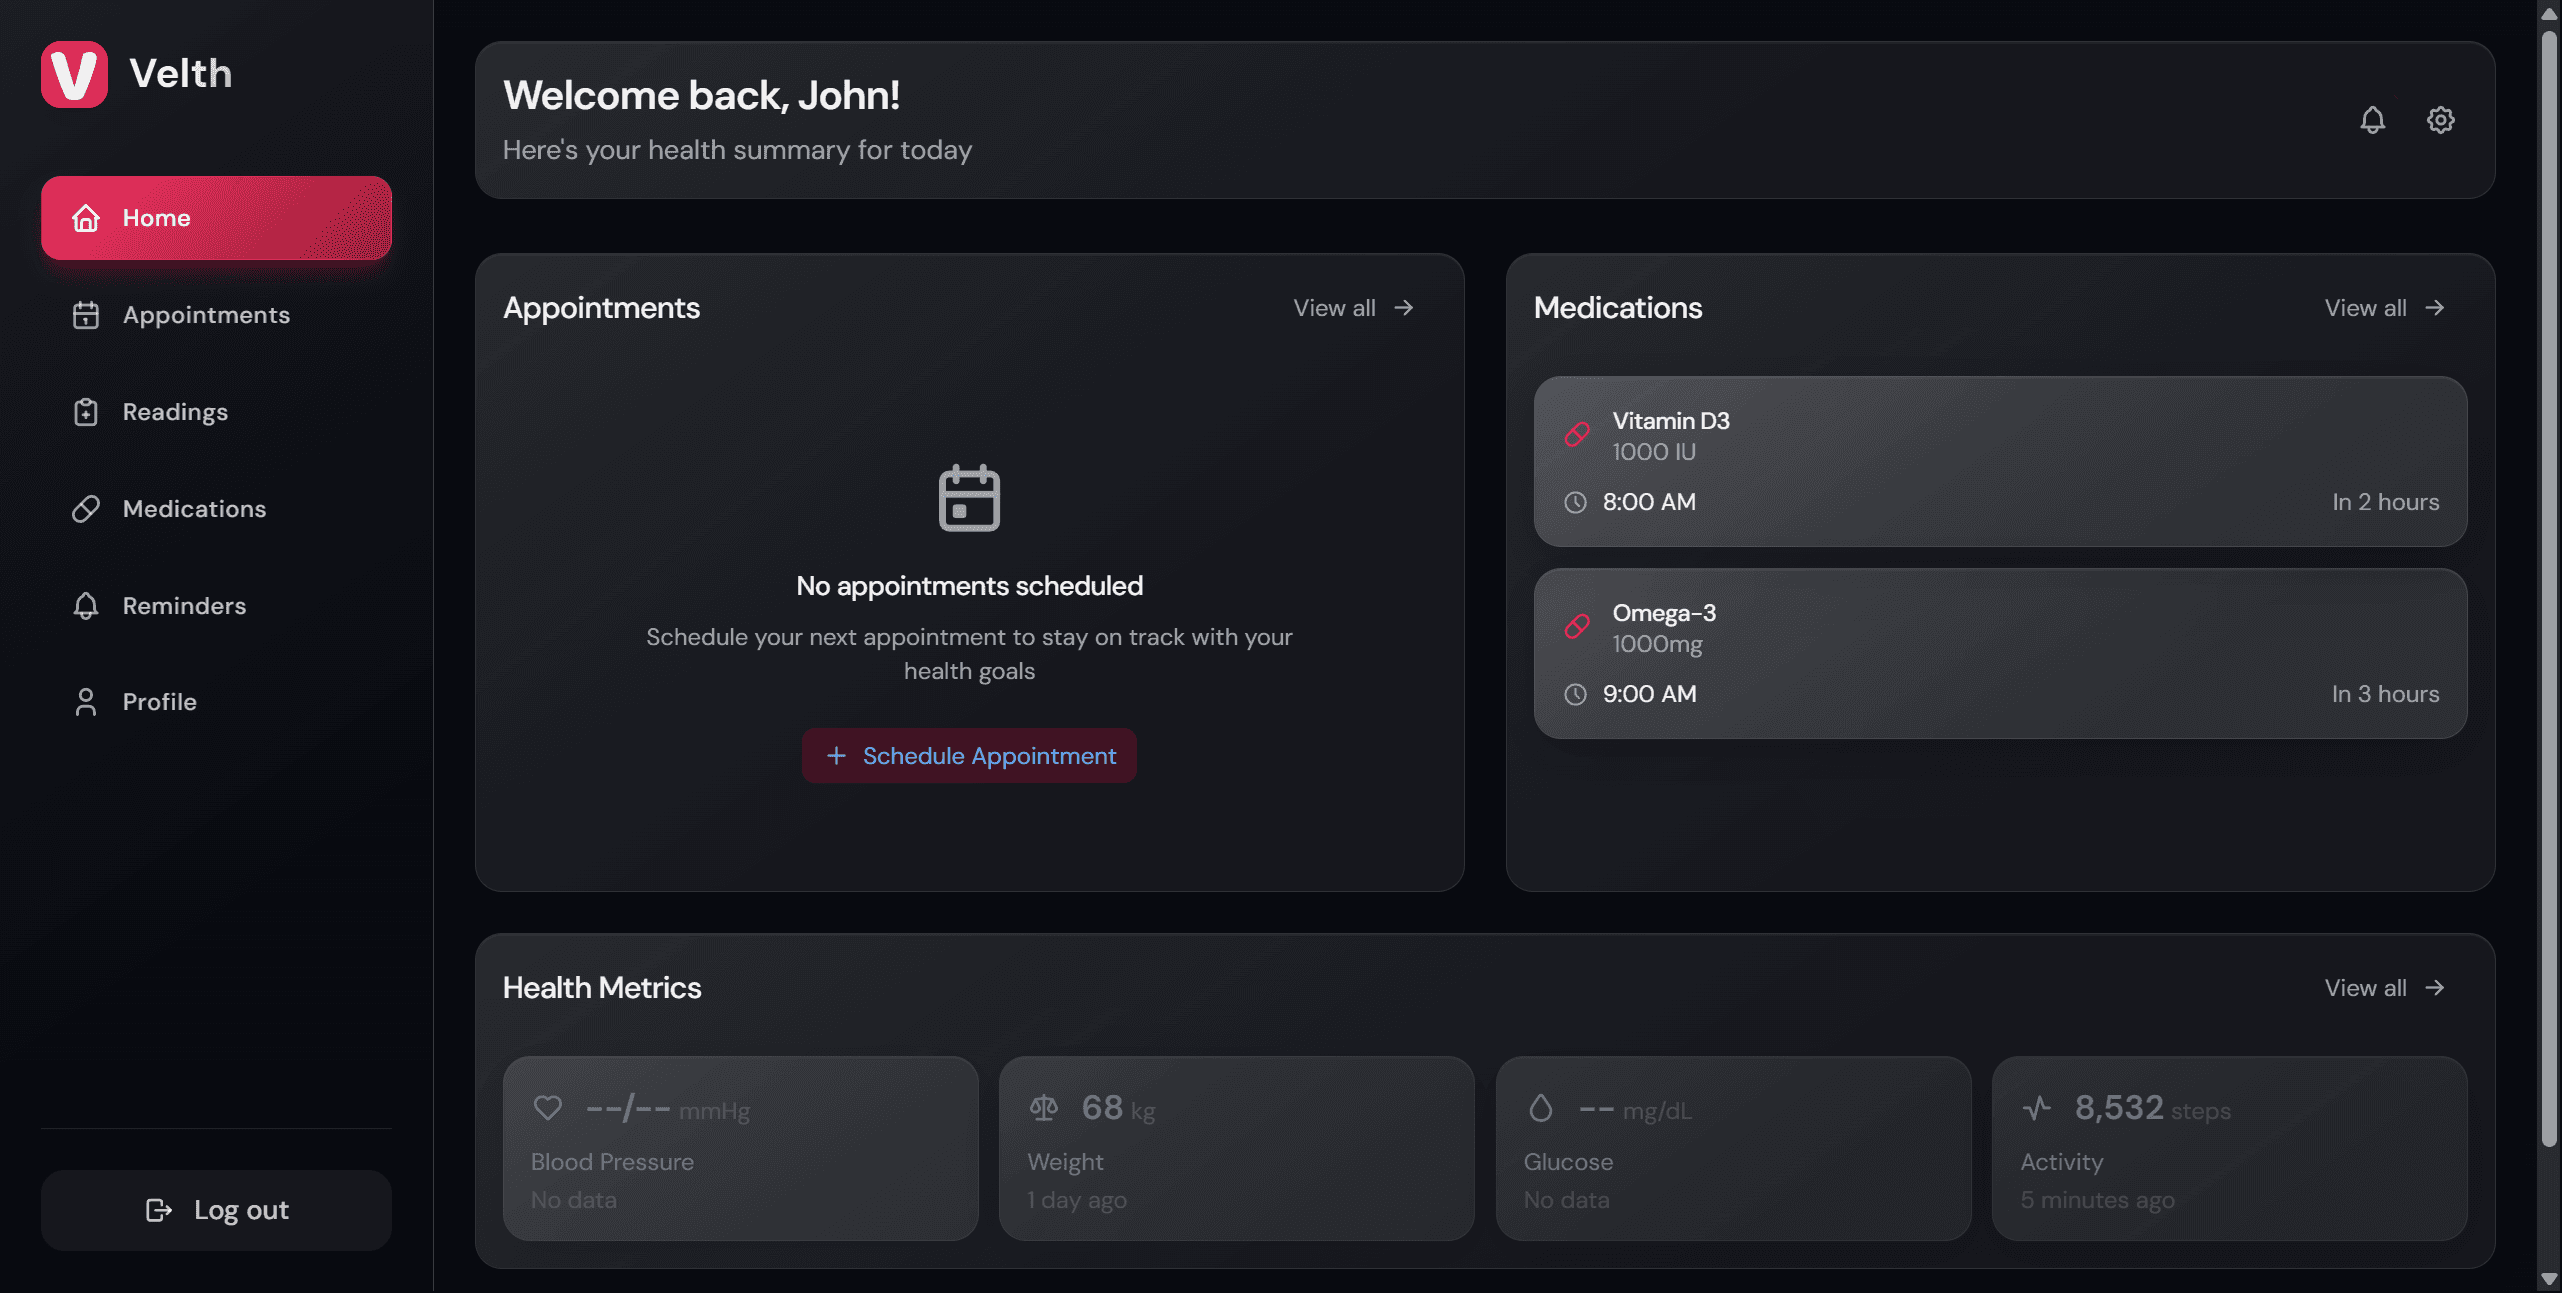The height and width of the screenshot is (1293, 2562).
Task: Click the page vertical scrollbar
Action: (x=2549, y=588)
